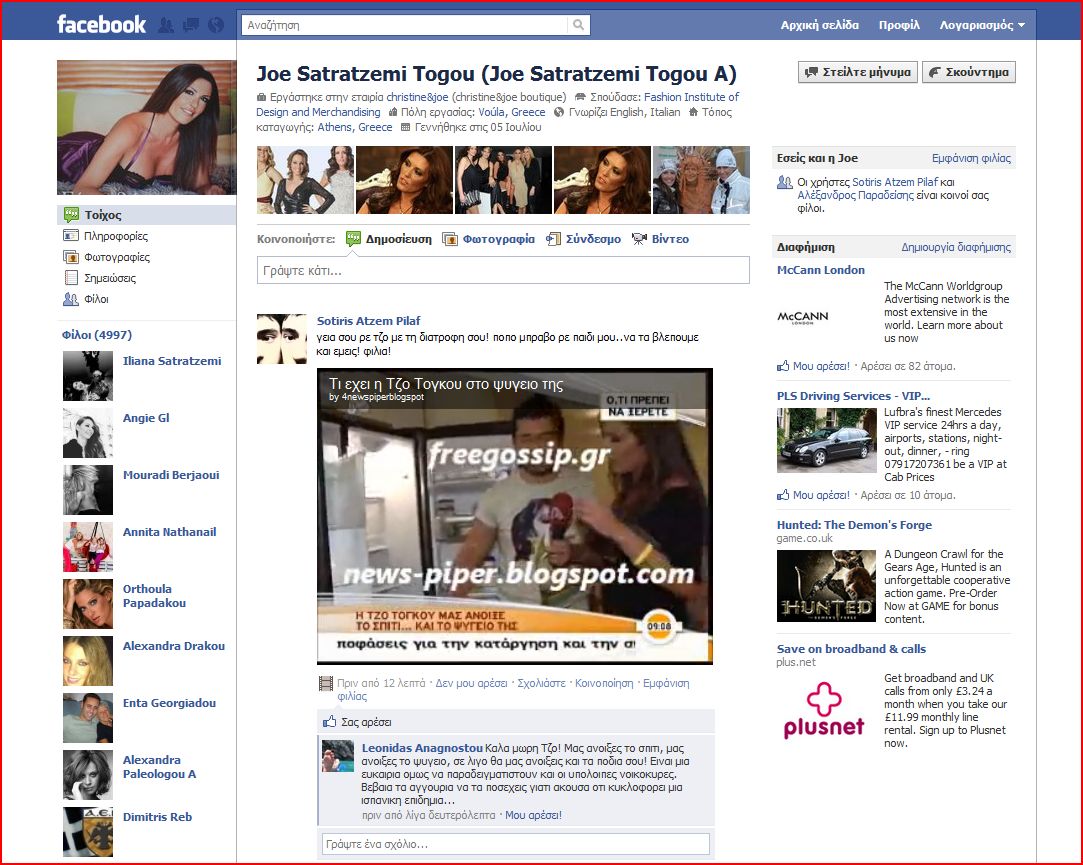
Task: Click the Σημειώσεις notes icon
Action: [x=70, y=278]
